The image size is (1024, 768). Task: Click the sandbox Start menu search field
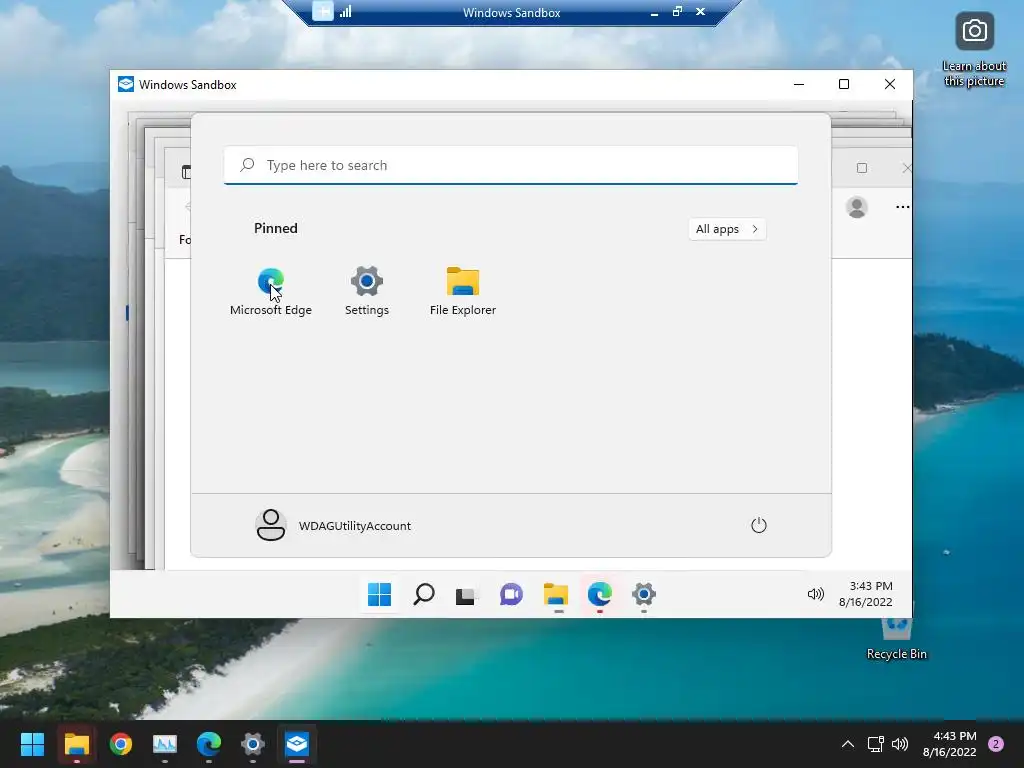(511, 165)
